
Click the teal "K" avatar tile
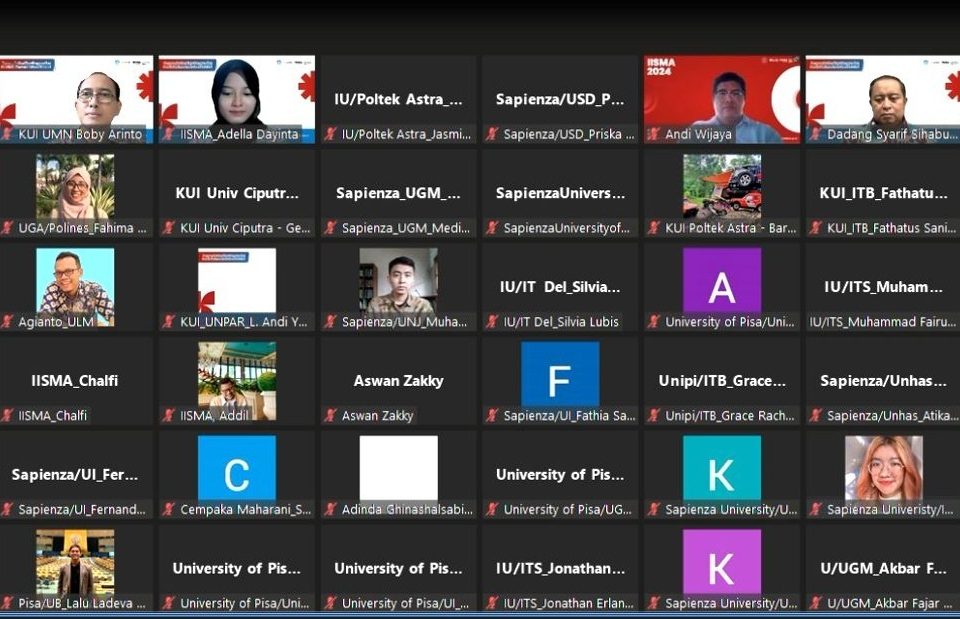(x=721, y=468)
